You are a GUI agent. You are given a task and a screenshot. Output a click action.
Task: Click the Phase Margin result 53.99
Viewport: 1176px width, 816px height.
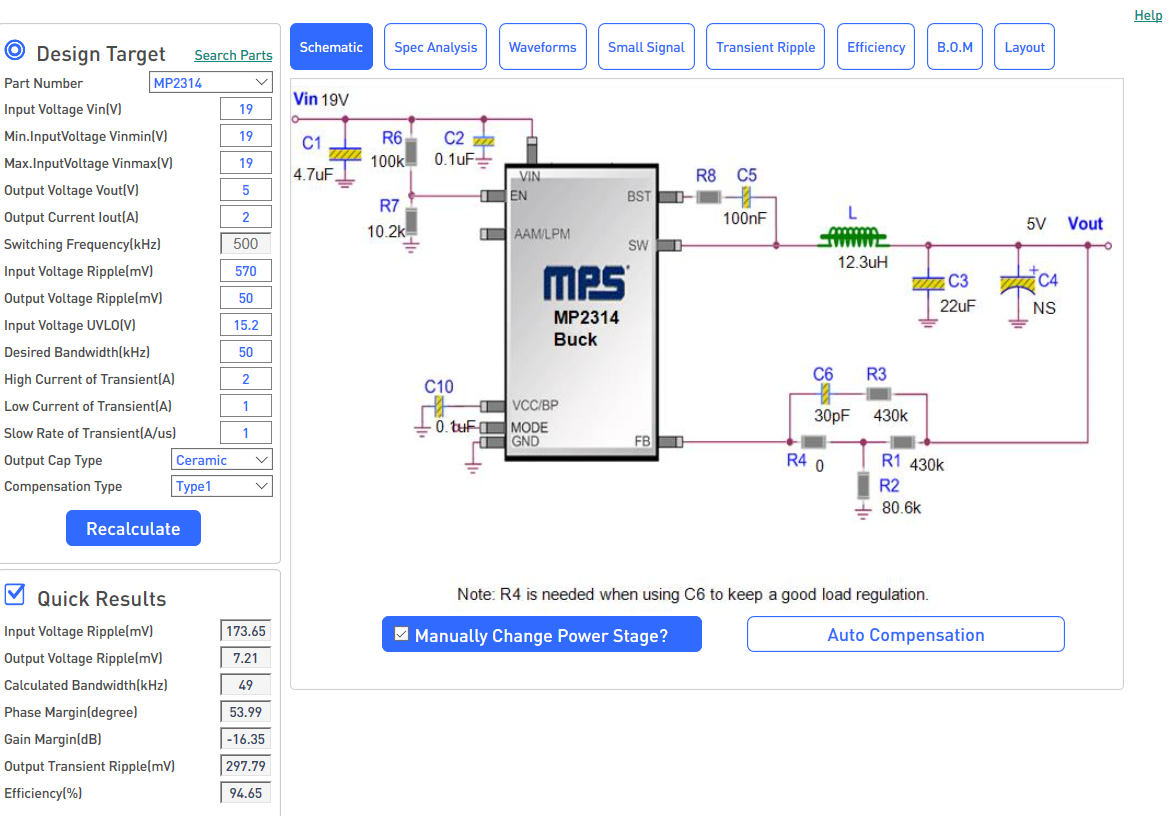pos(246,712)
